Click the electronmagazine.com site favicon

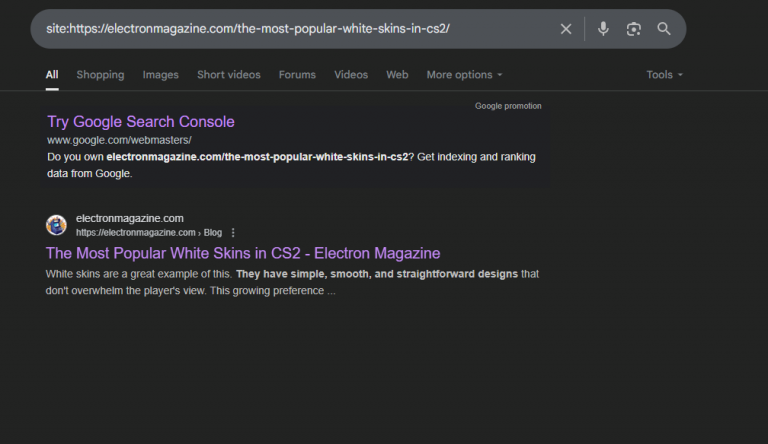coord(56,225)
